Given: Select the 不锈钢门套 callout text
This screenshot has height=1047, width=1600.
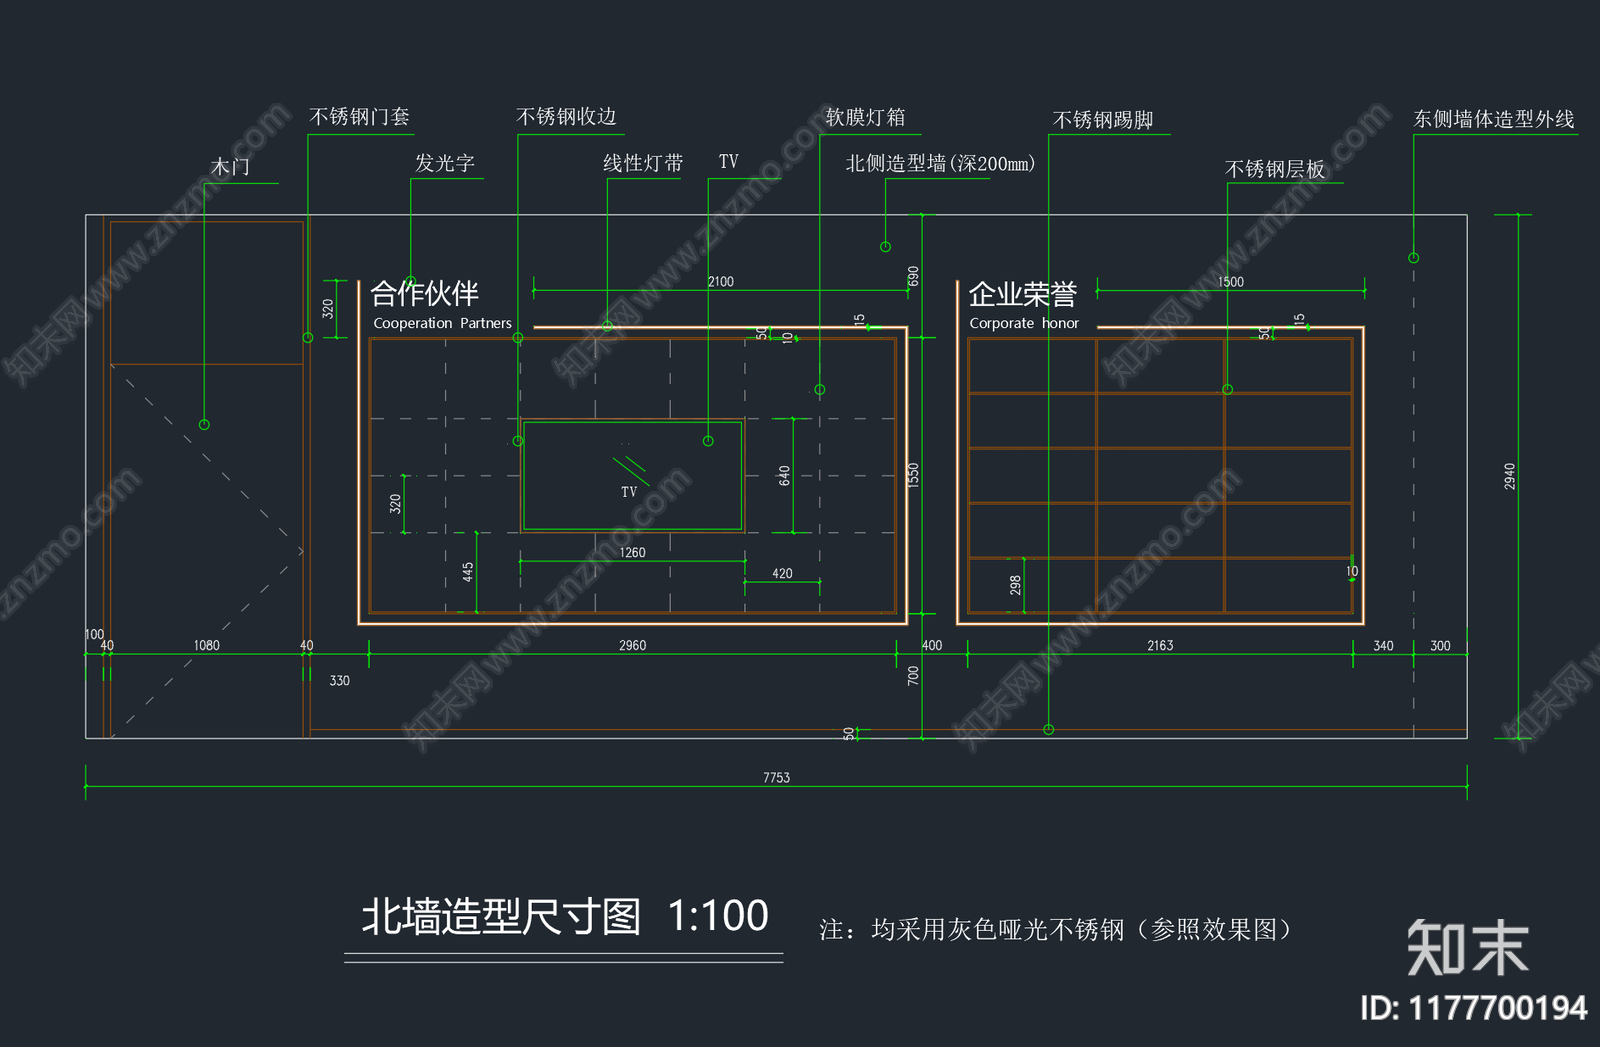Looking at the screenshot, I should [360, 117].
